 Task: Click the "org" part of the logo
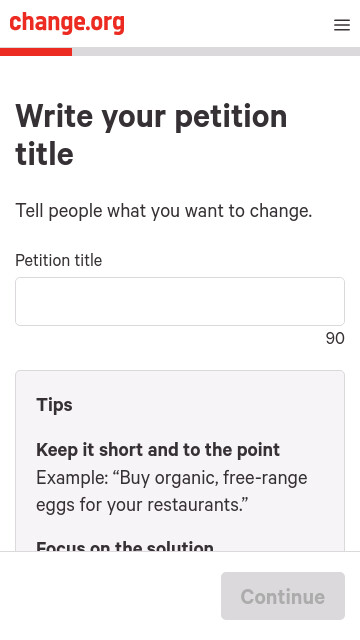[107, 24]
